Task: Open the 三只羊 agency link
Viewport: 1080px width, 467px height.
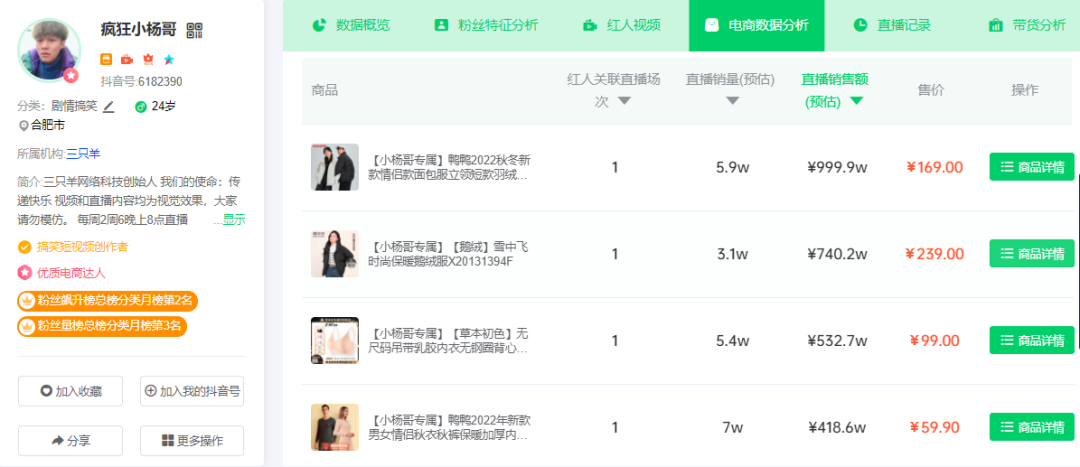Action: 83,153
